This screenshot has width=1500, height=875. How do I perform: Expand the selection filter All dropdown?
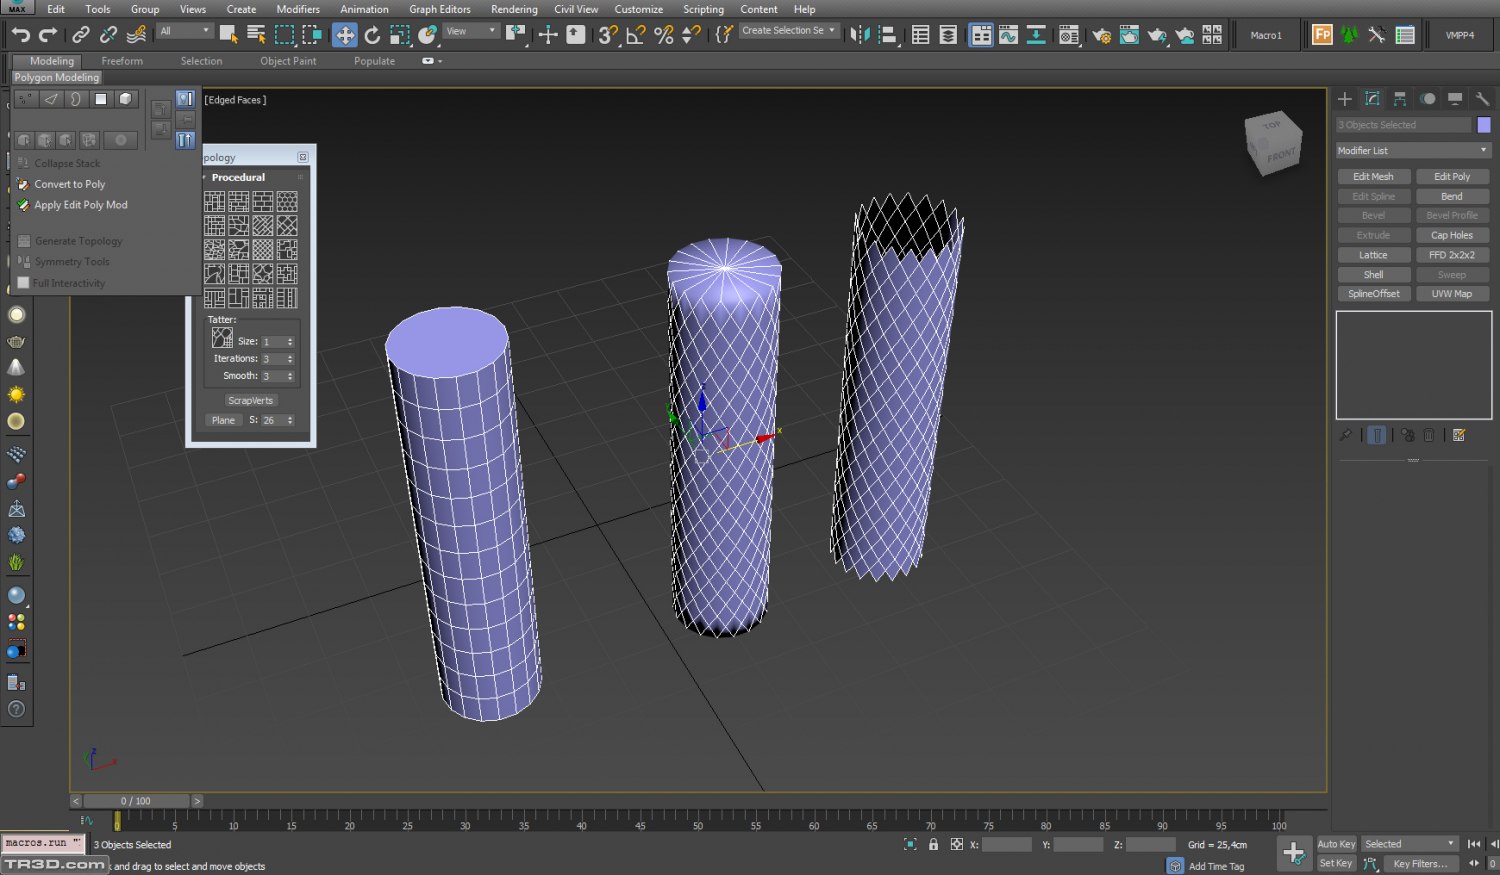point(185,32)
